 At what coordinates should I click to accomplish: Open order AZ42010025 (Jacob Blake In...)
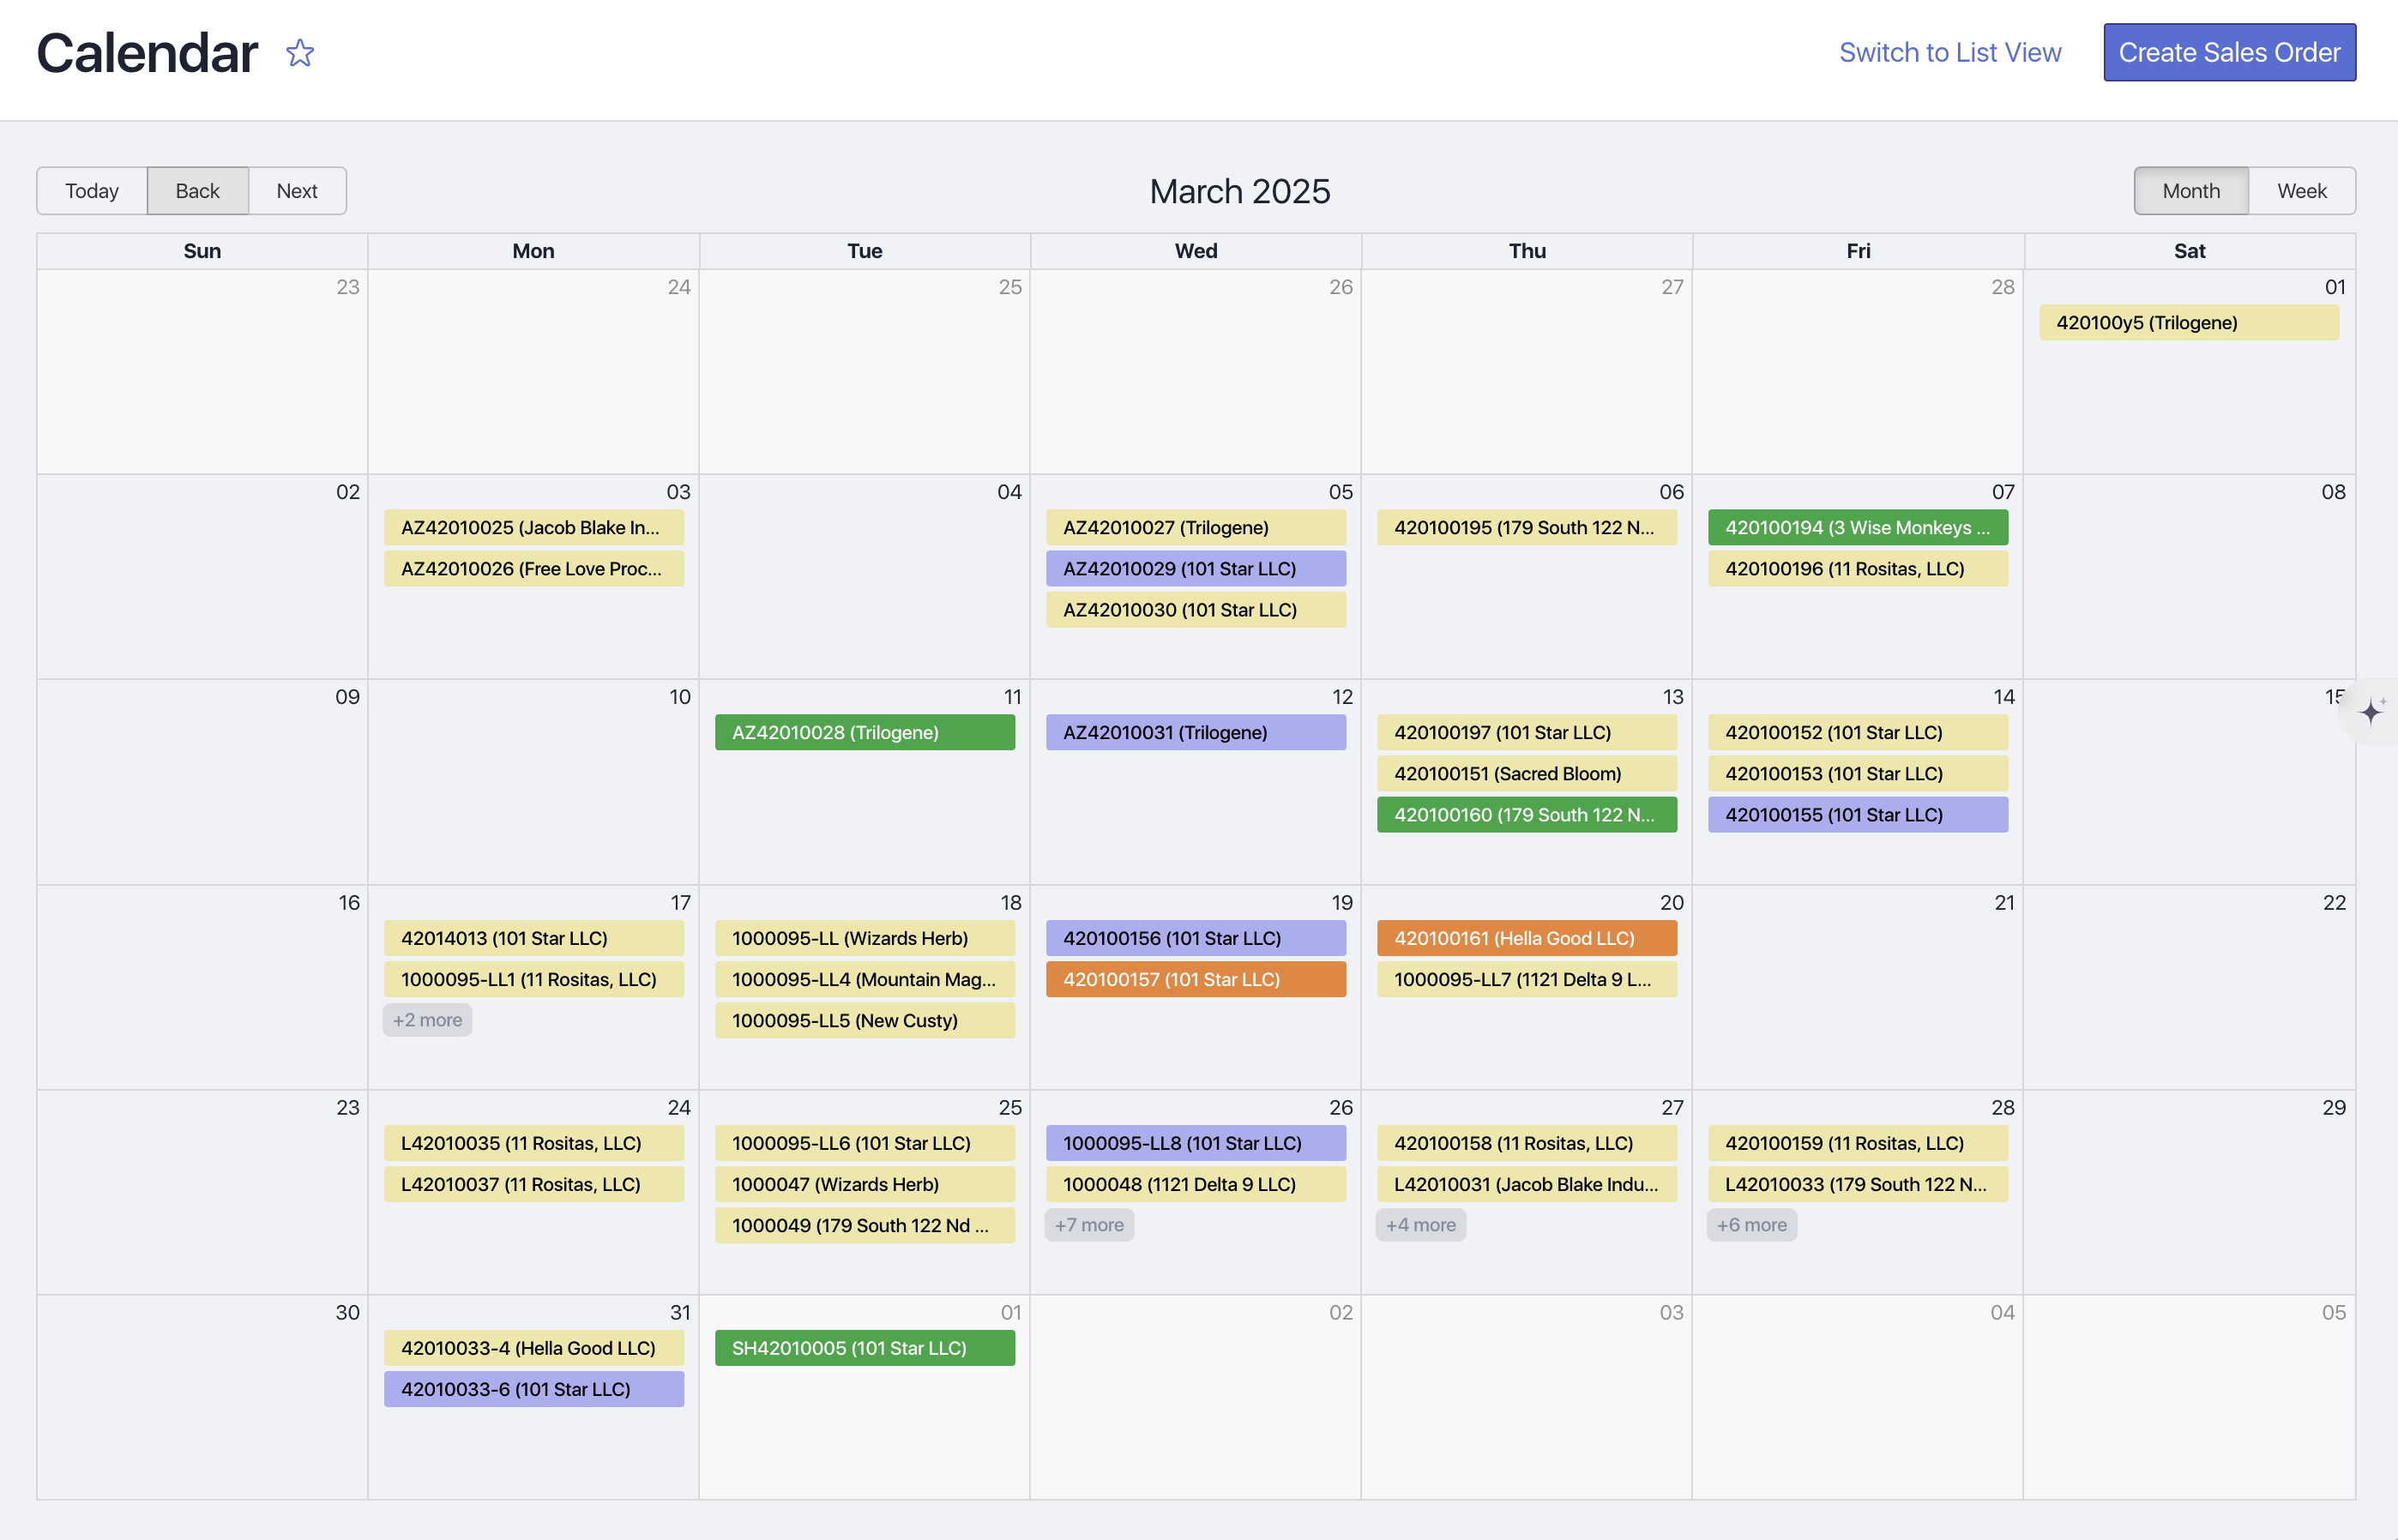534,528
